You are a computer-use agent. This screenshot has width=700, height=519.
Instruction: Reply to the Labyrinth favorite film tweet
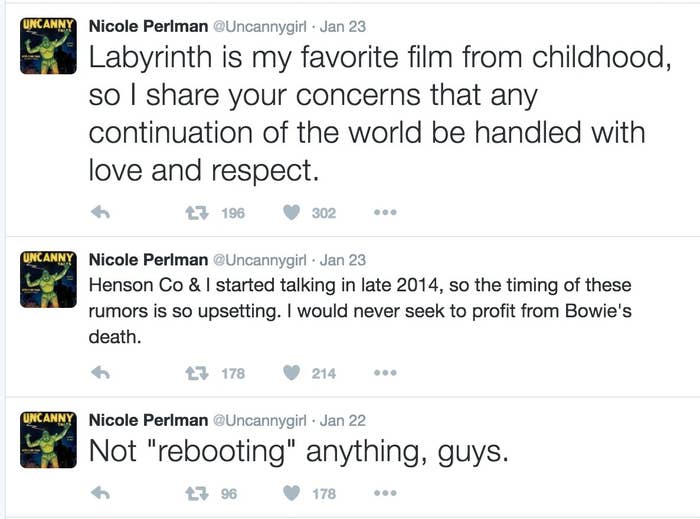click(x=100, y=213)
